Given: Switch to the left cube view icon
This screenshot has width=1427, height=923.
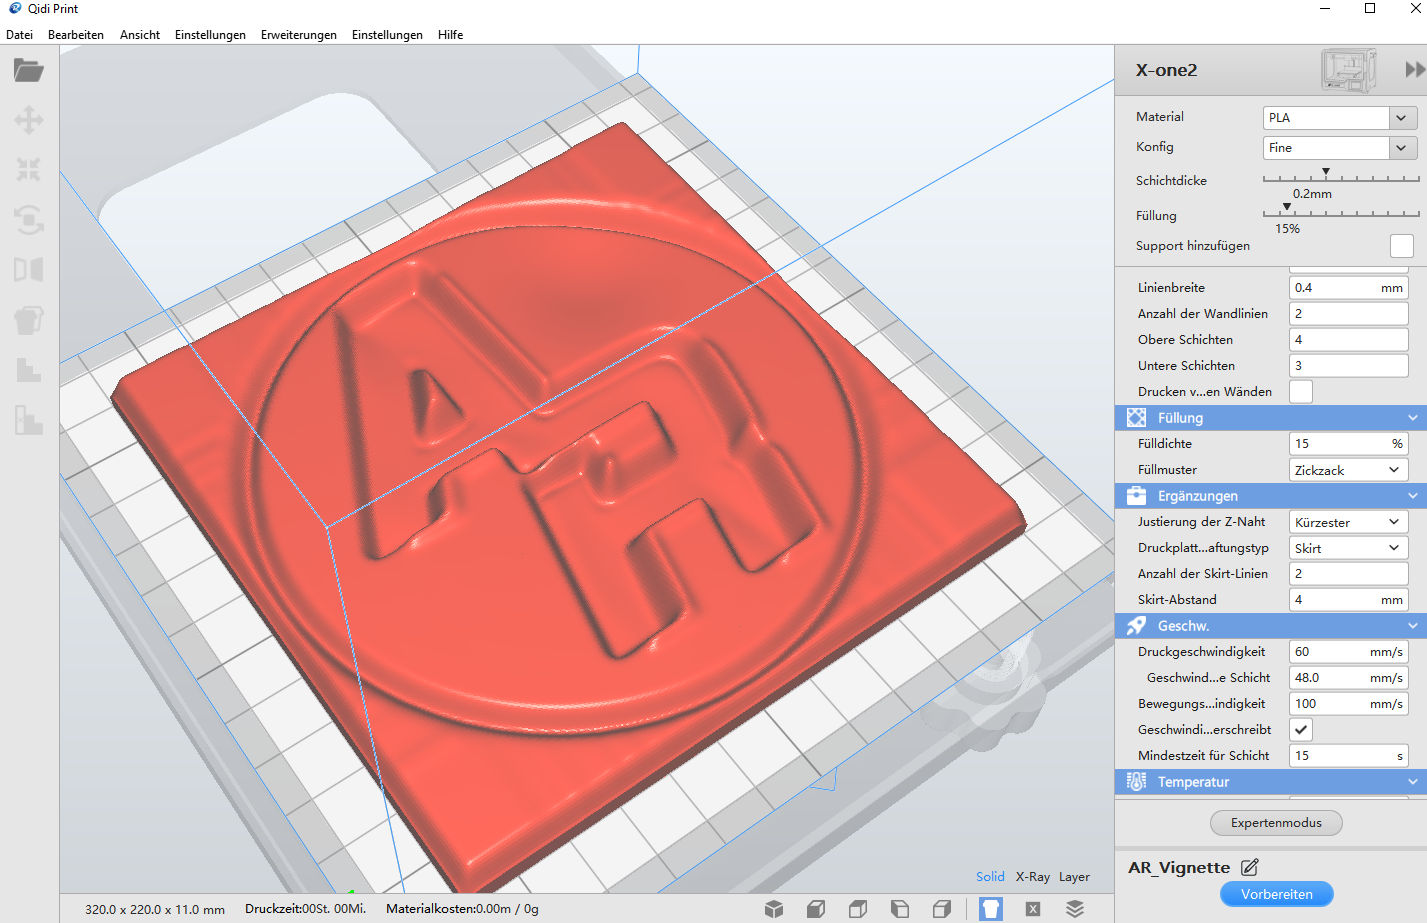Looking at the screenshot, I should tap(900, 908).
